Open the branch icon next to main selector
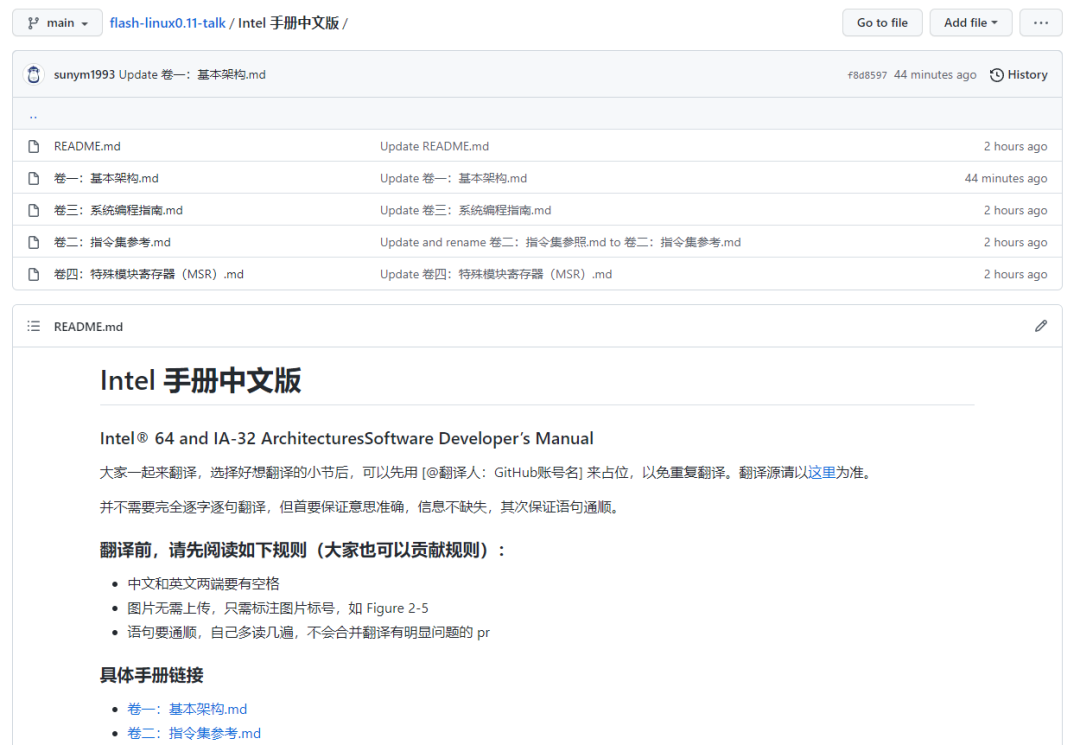 [32, 22]
